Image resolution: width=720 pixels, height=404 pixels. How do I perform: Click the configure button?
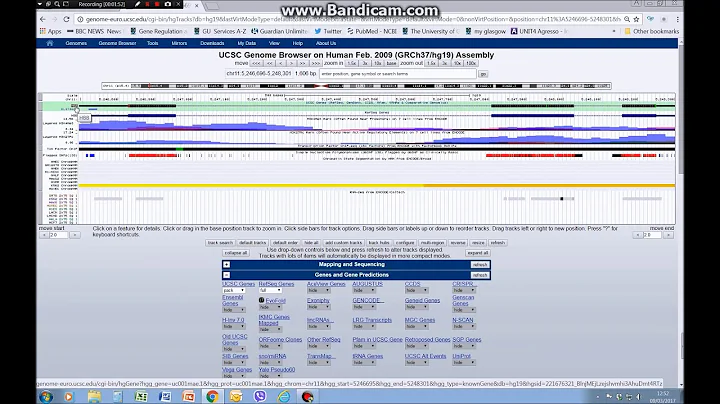[405, 242]
